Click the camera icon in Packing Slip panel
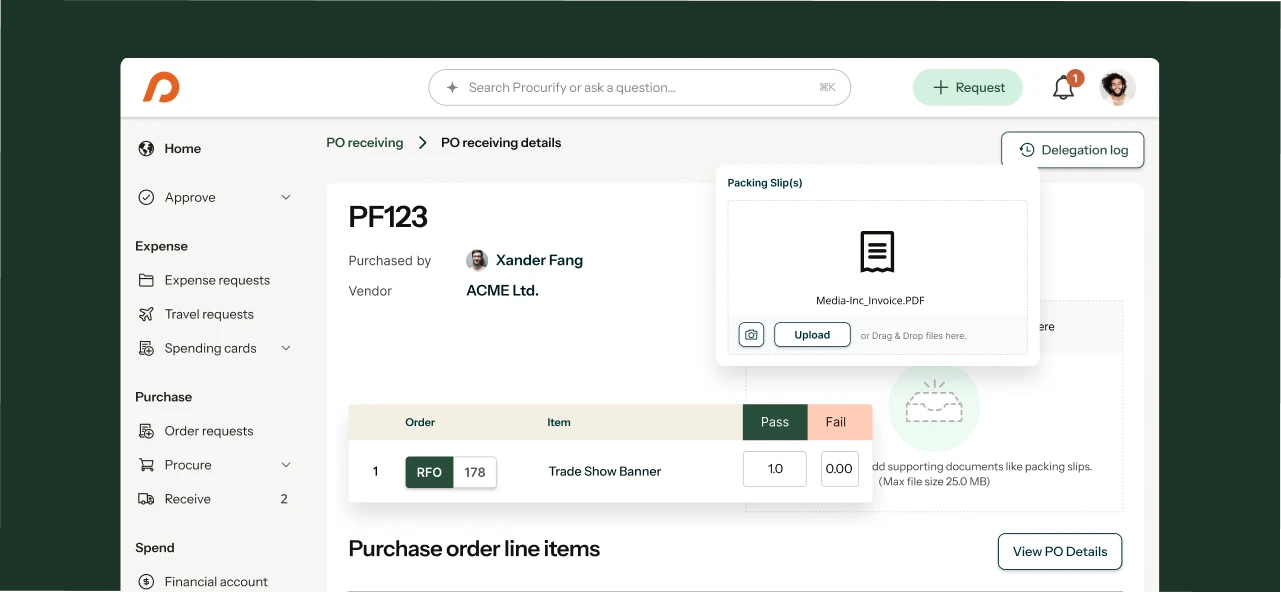Screen dimensions: 1281x593 (x=751, y=335)
